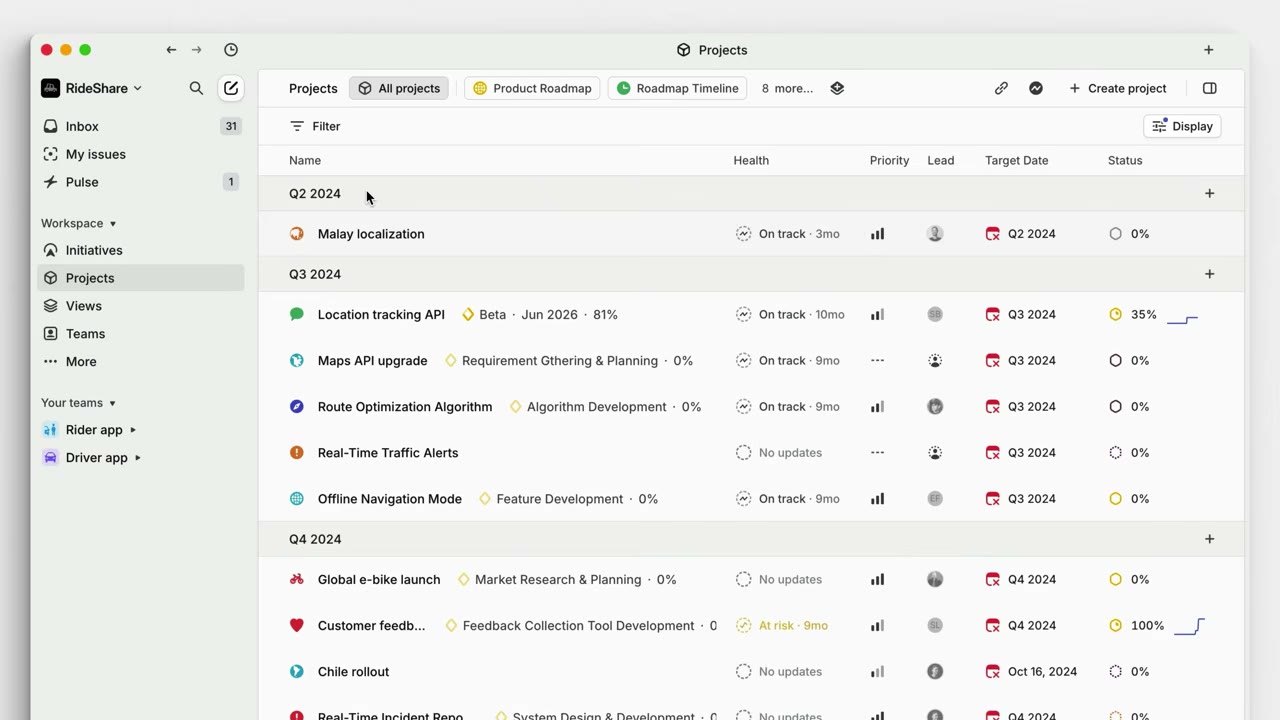Click priority bars for Malay localization

coord(877,234)
